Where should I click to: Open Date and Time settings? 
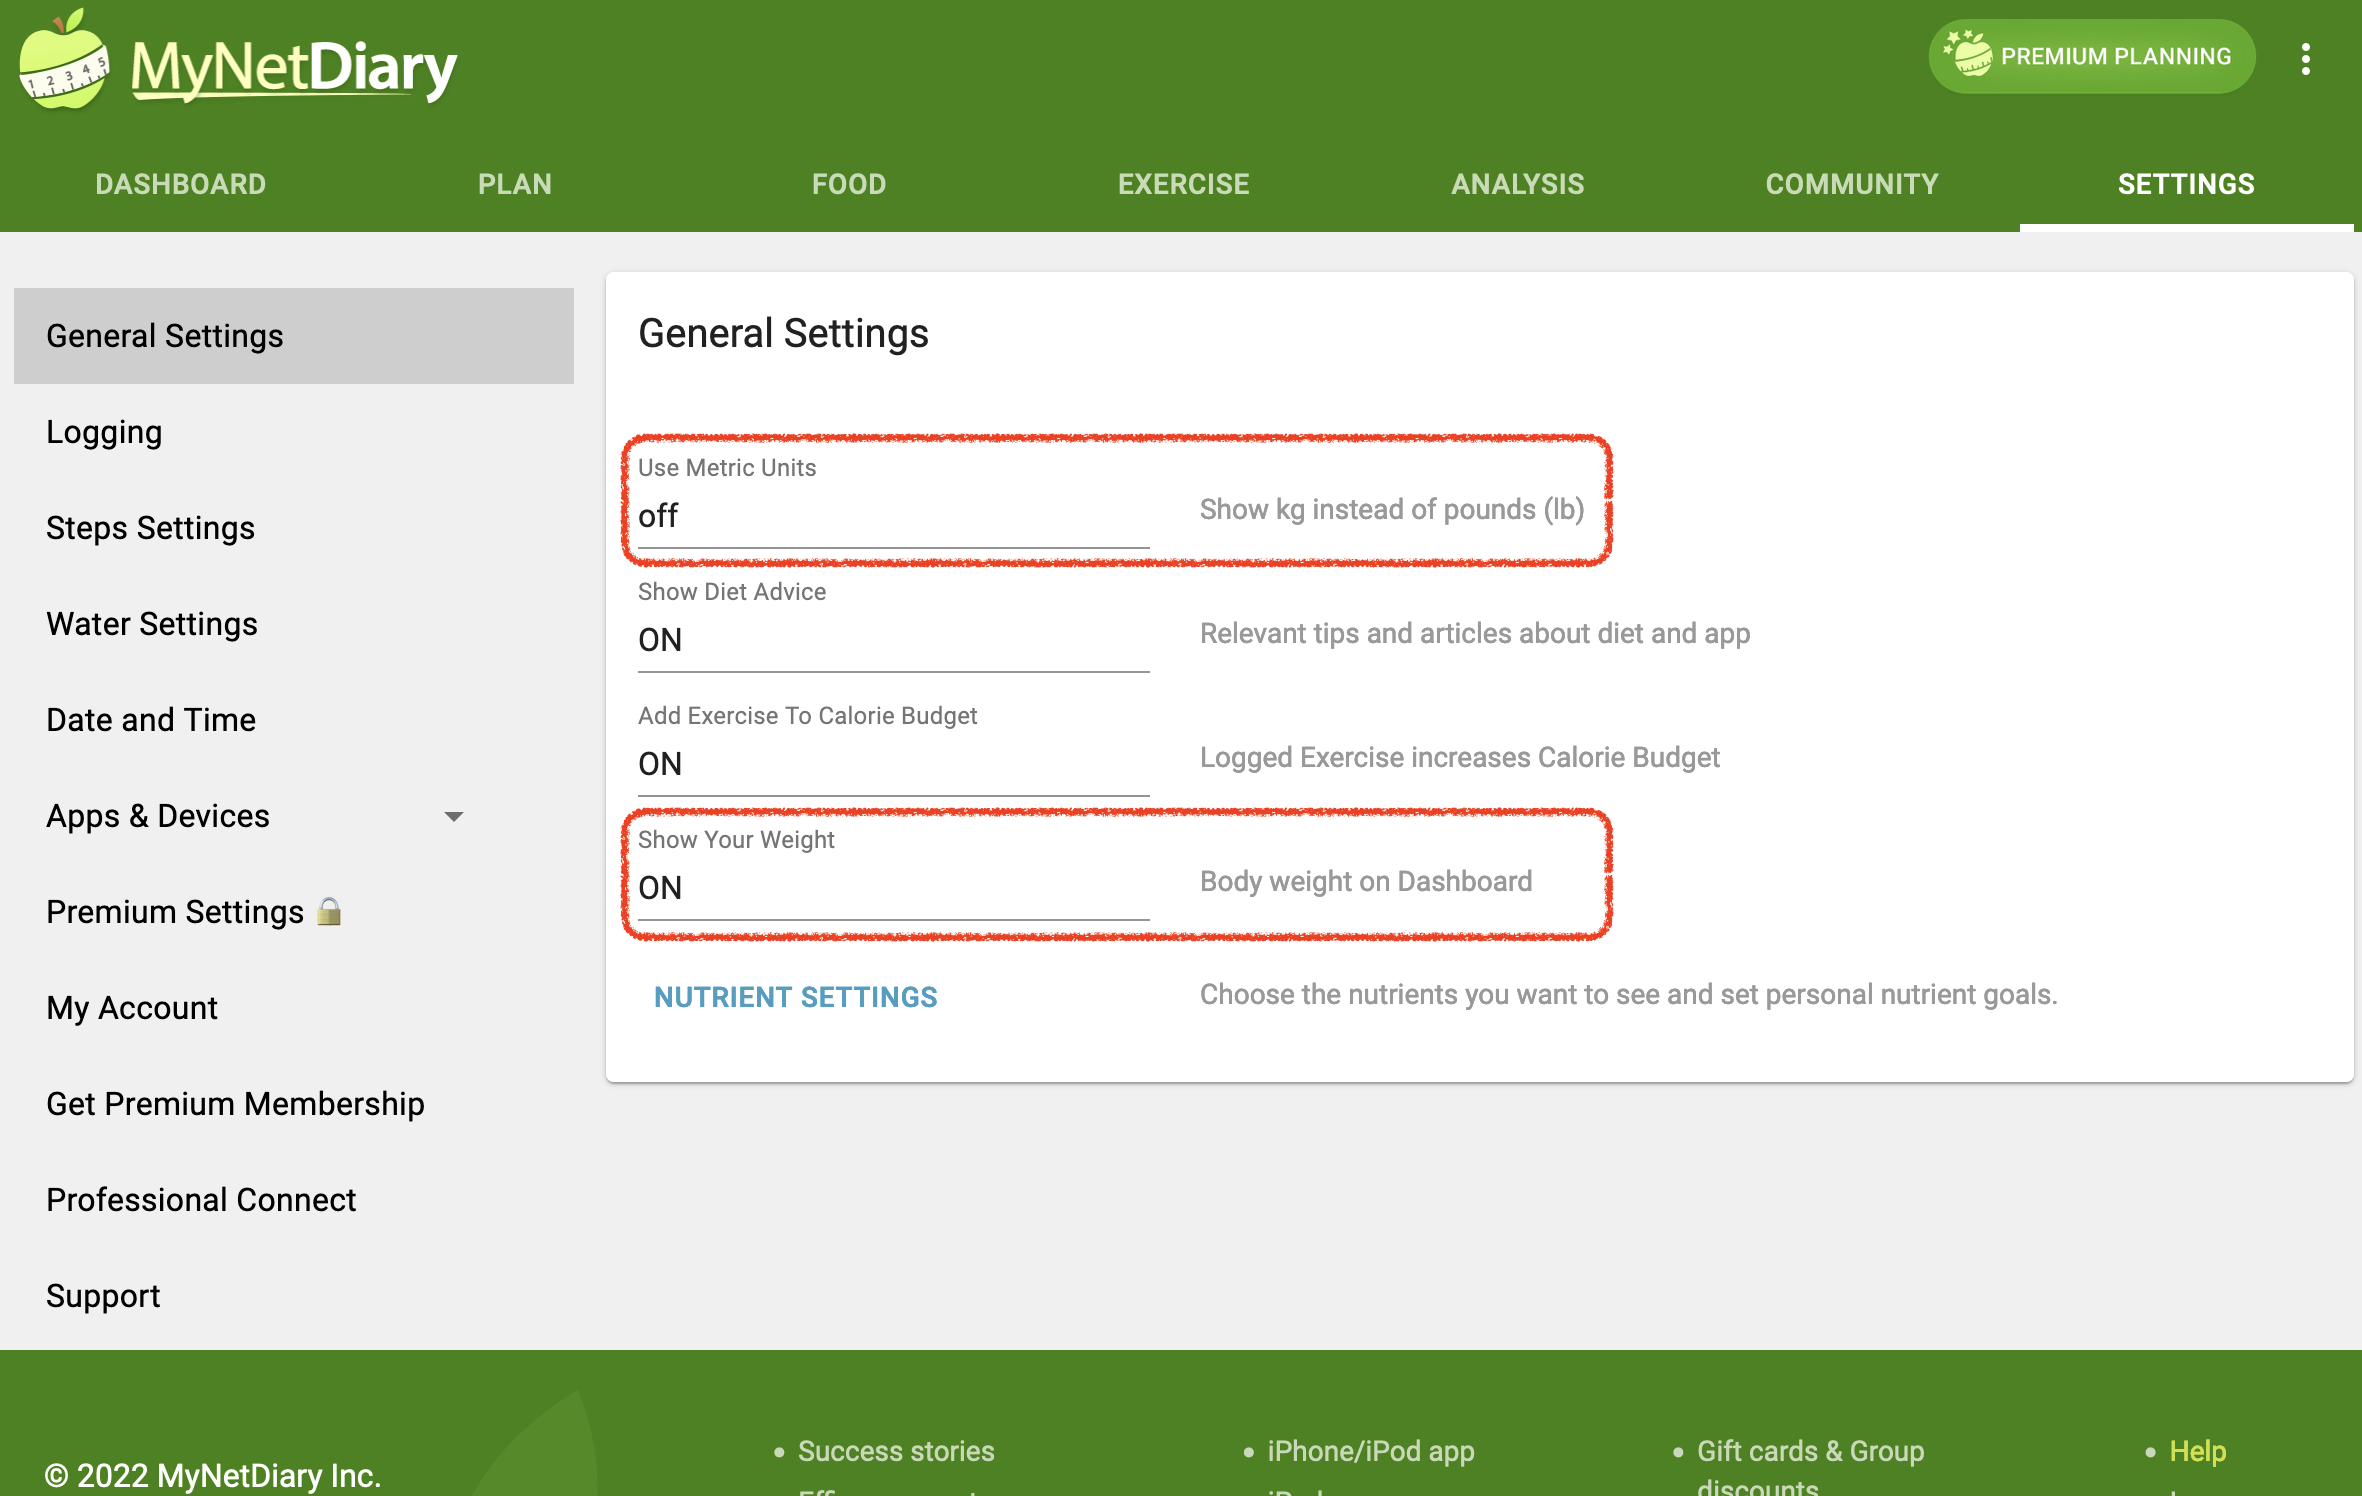tap(294, 720)
